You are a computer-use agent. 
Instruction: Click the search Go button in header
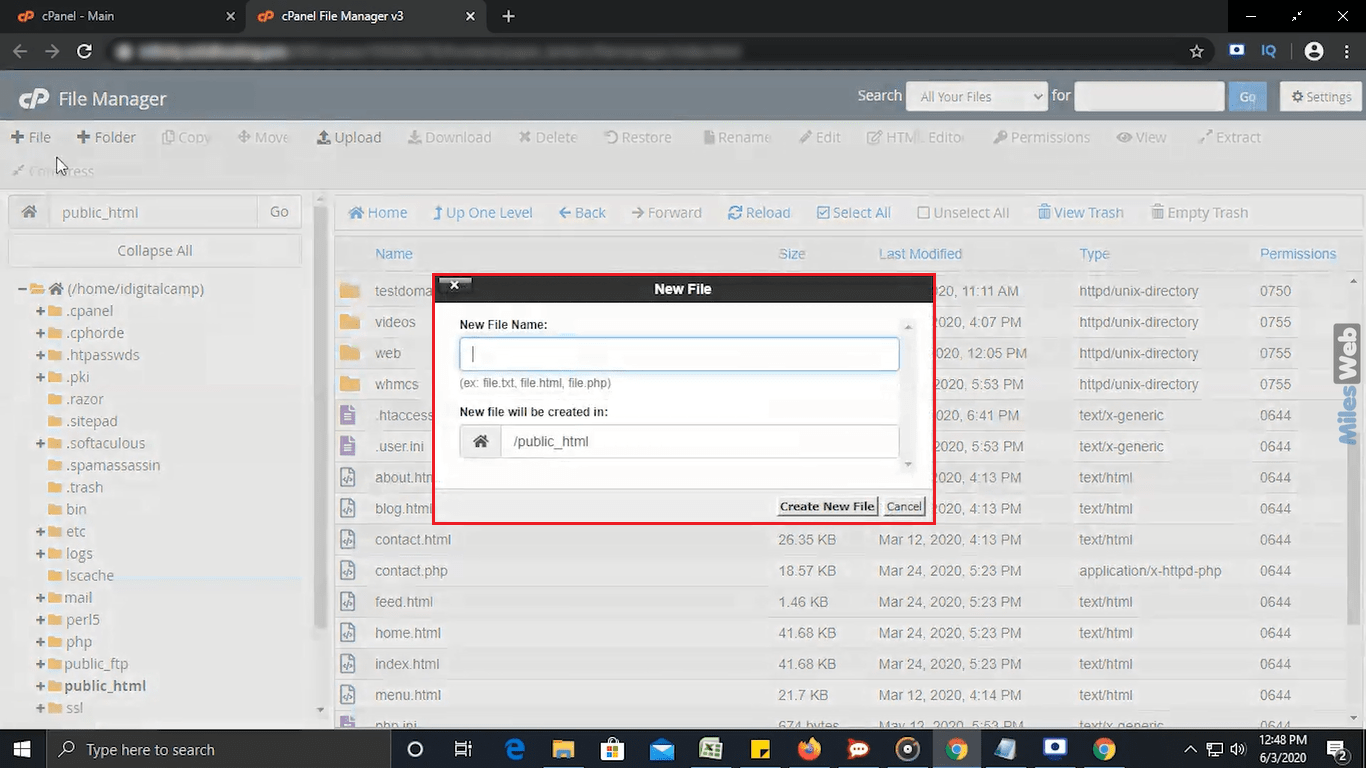point(1247,96)
